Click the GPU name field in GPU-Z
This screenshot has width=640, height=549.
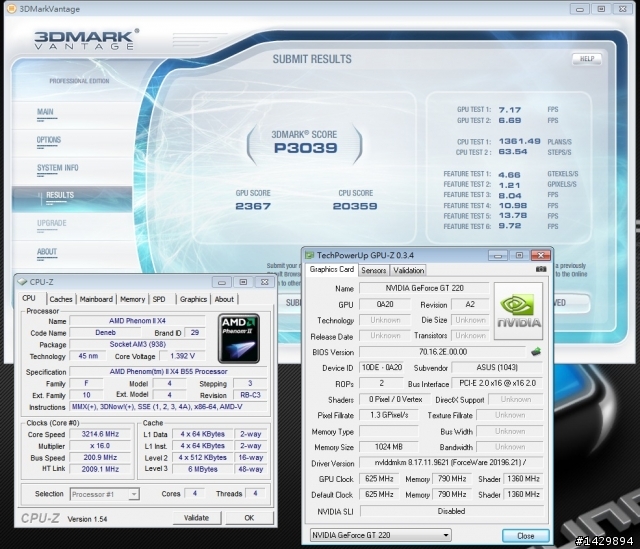(x=424, y=288)
